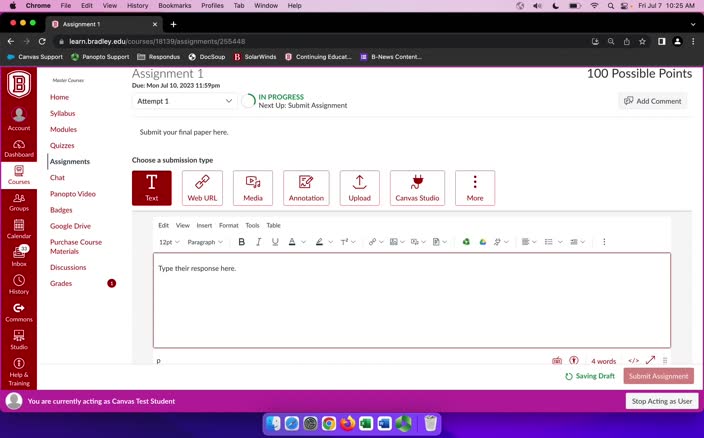Go to Modules in course navigation
The height and width of the screenshot is (438, 704).
click(x=63, y=129)
